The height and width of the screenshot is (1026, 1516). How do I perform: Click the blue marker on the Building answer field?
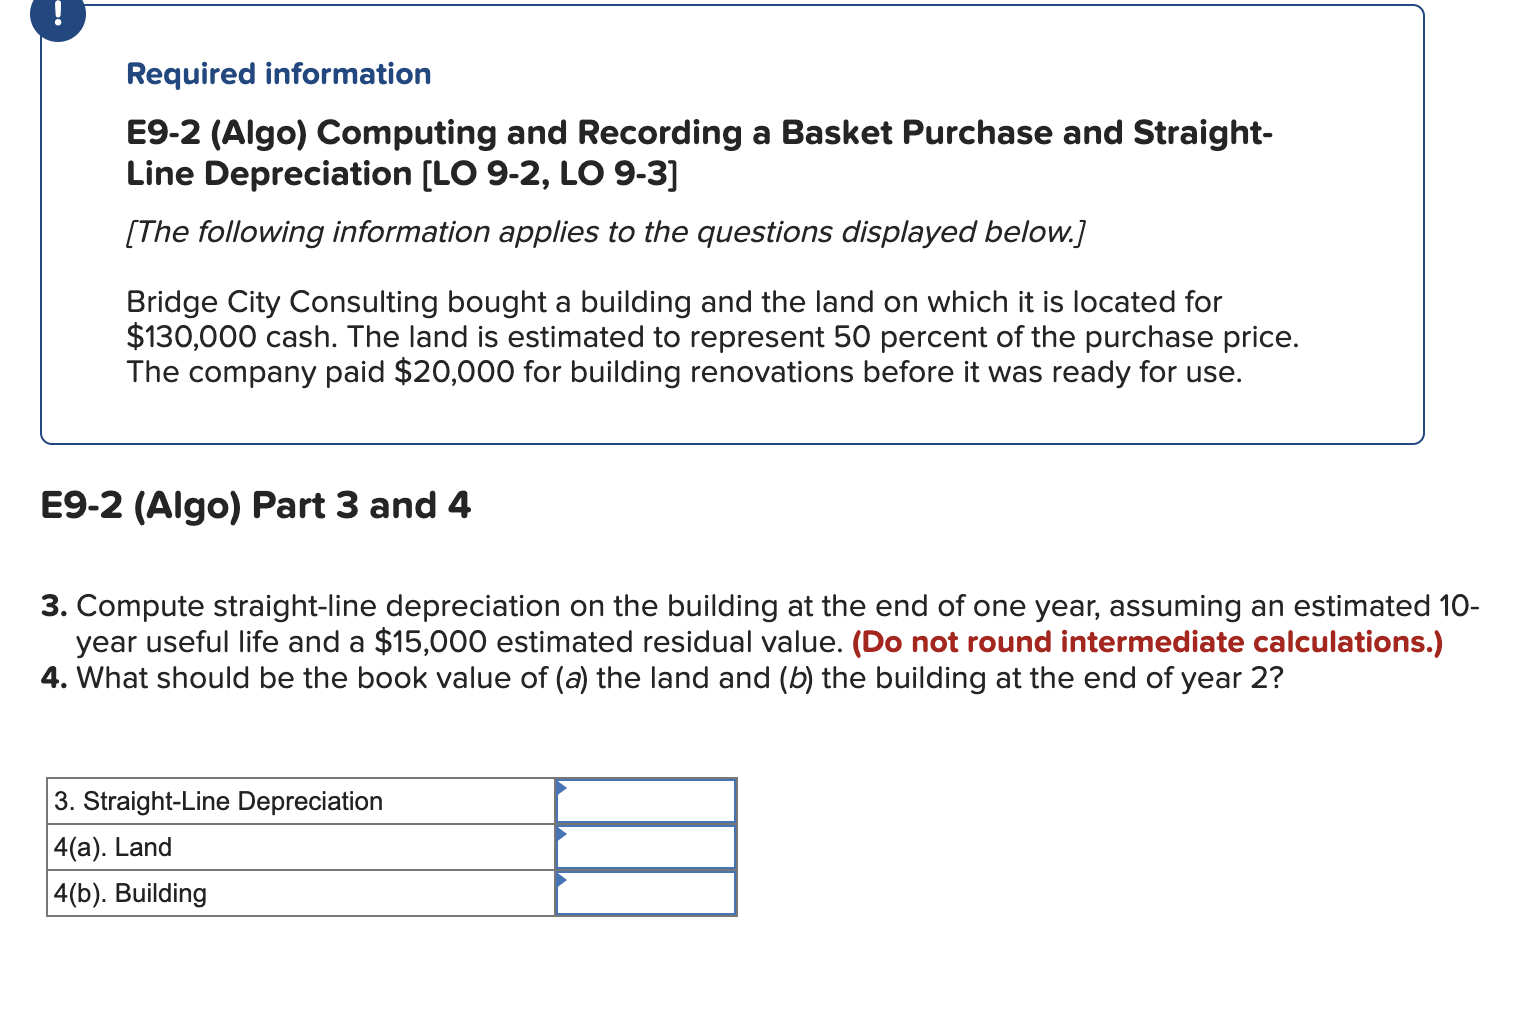pos(563,881)
